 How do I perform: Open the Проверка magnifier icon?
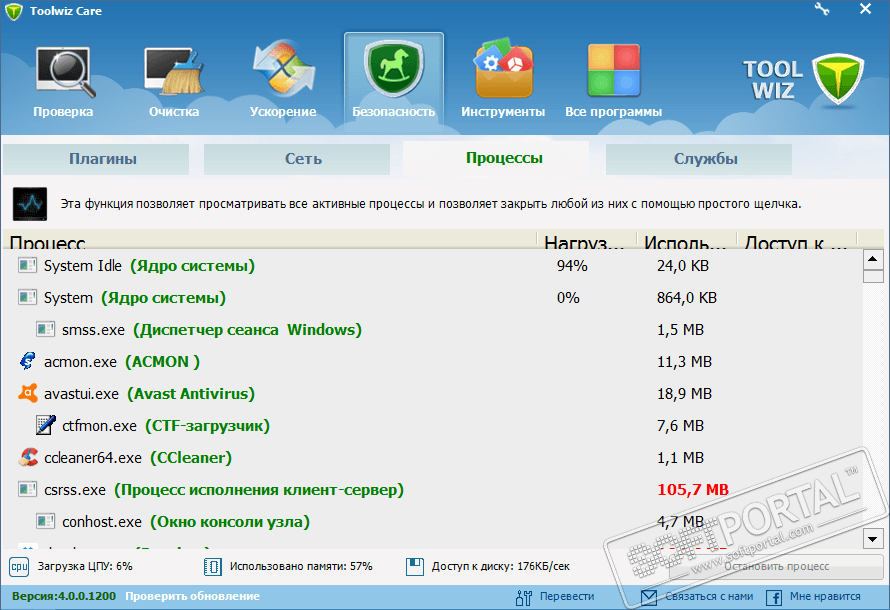coord(64,71)
